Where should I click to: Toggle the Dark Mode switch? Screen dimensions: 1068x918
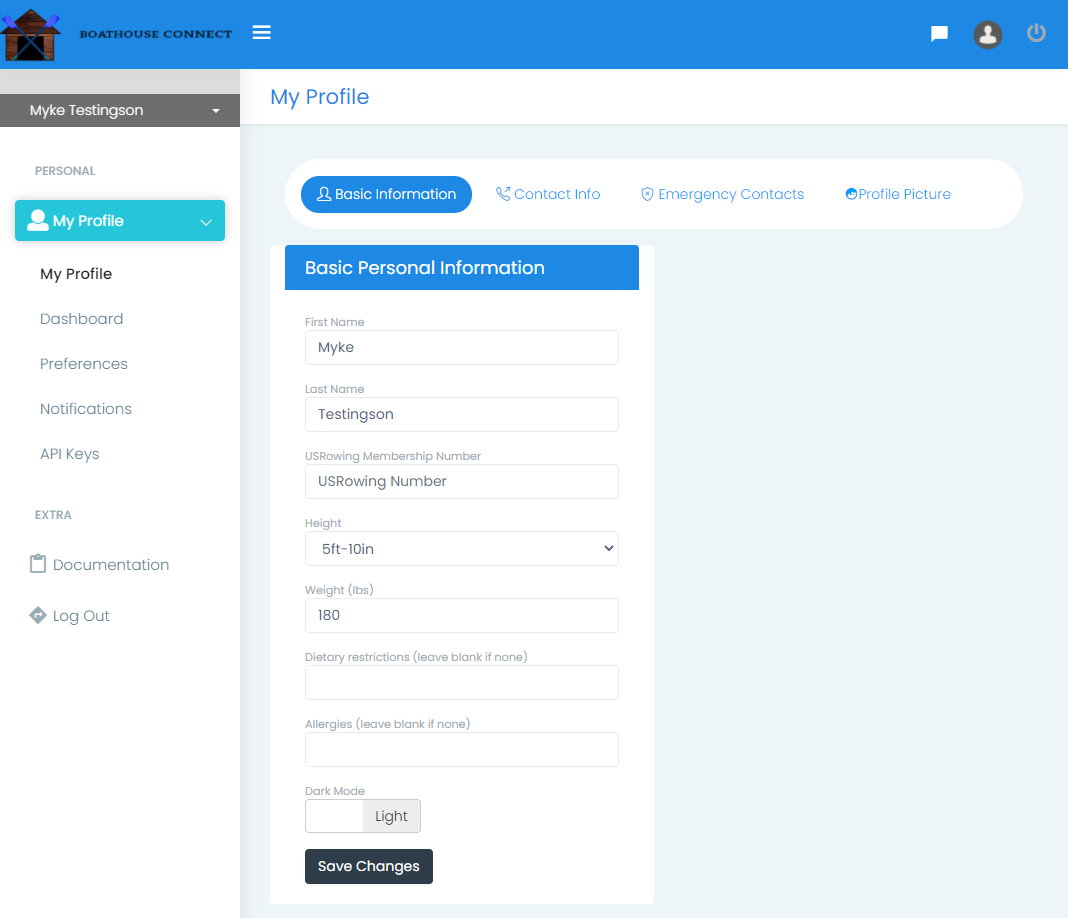point(362,816)
